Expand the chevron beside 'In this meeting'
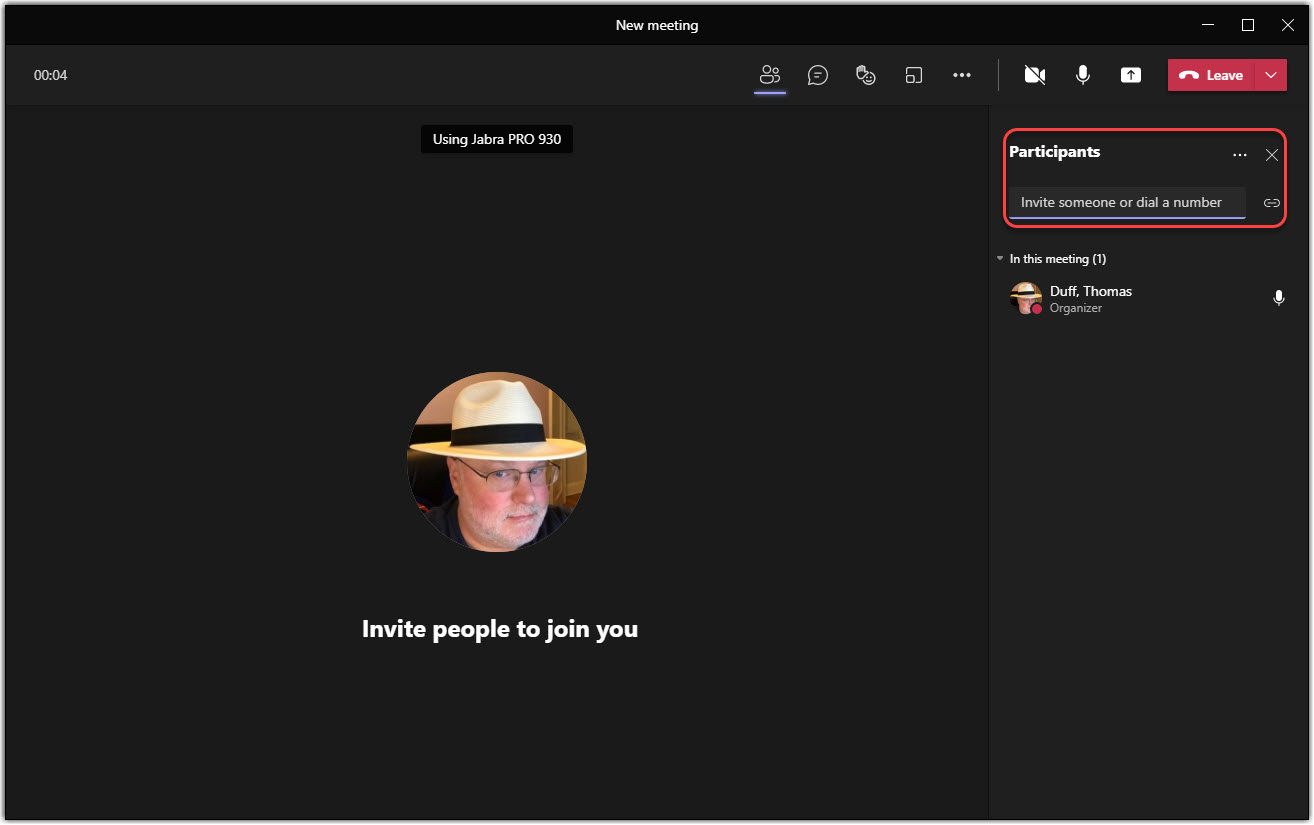1314x825 pixels. click(999, 258)
